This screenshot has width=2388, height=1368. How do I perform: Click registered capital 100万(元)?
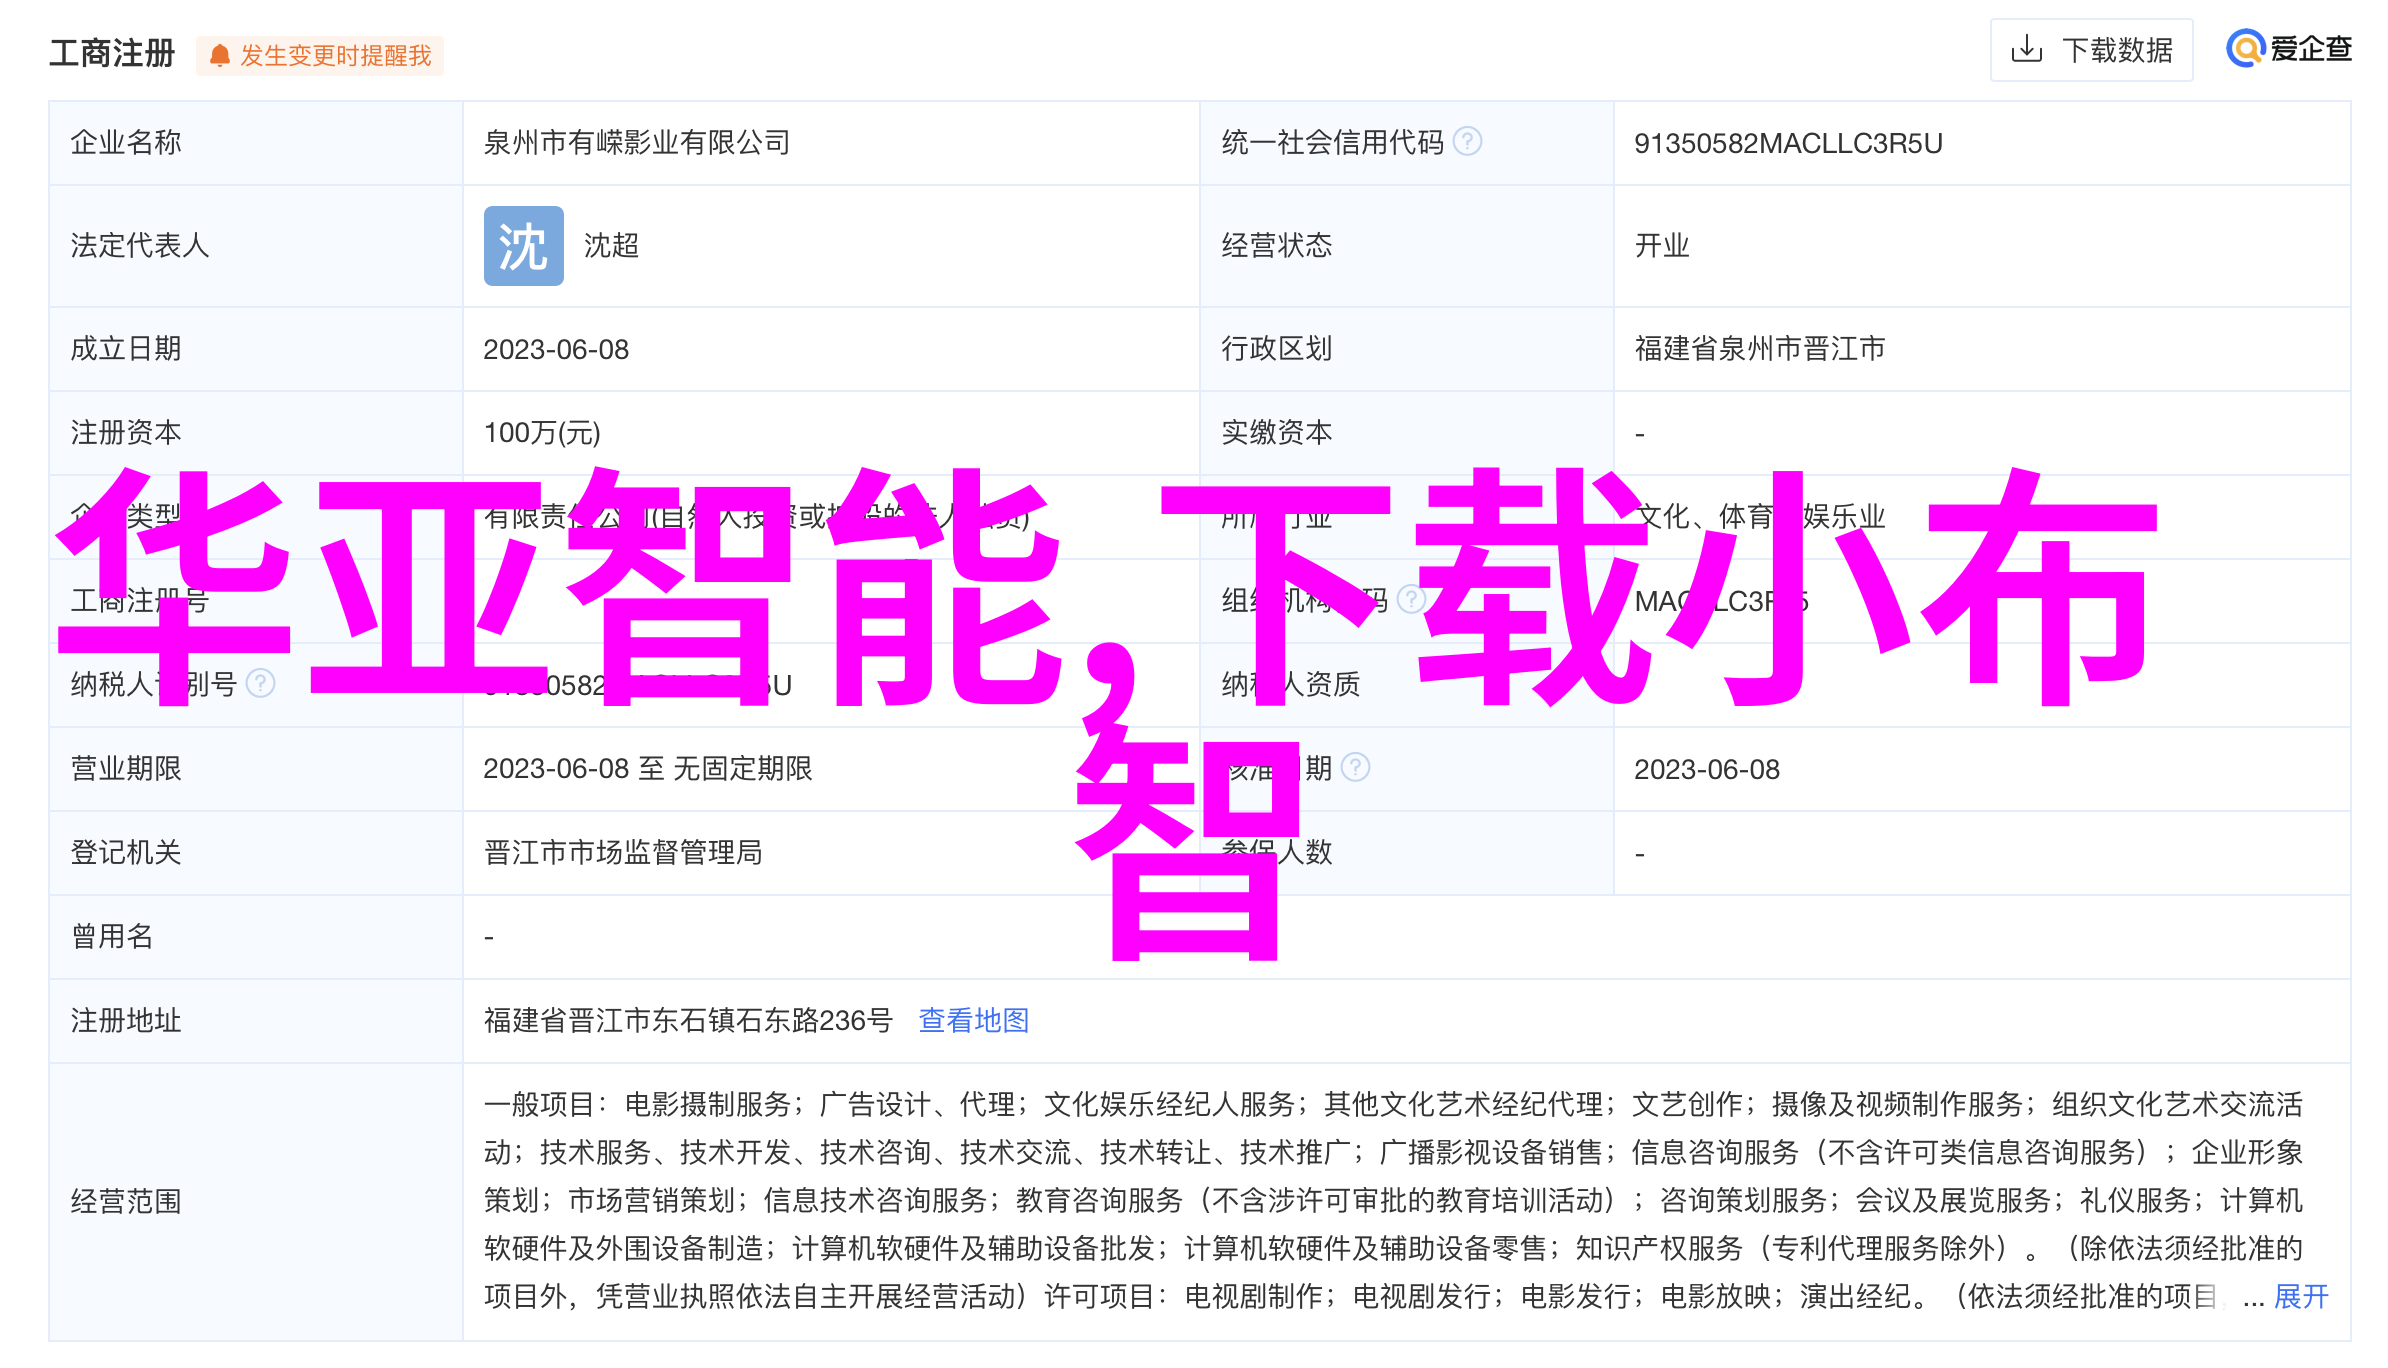tap(542, 432)
